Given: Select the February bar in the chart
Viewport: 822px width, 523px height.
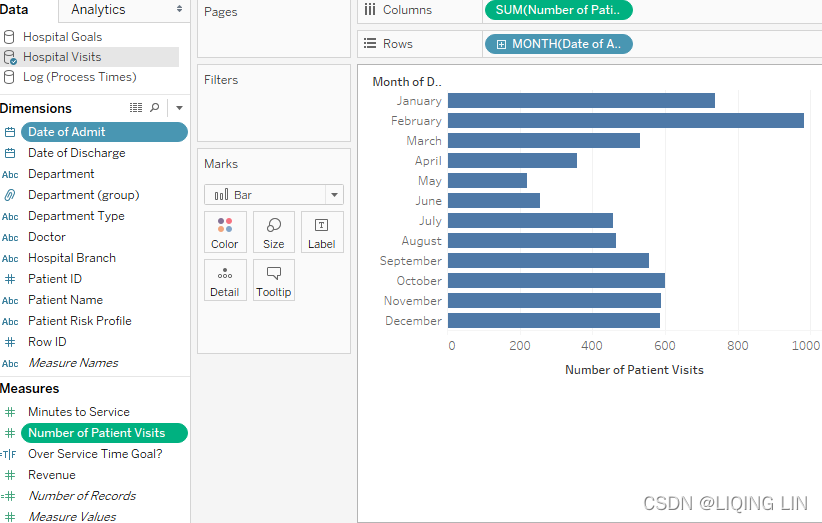Looking at the screenshot, I should point(626,121).
